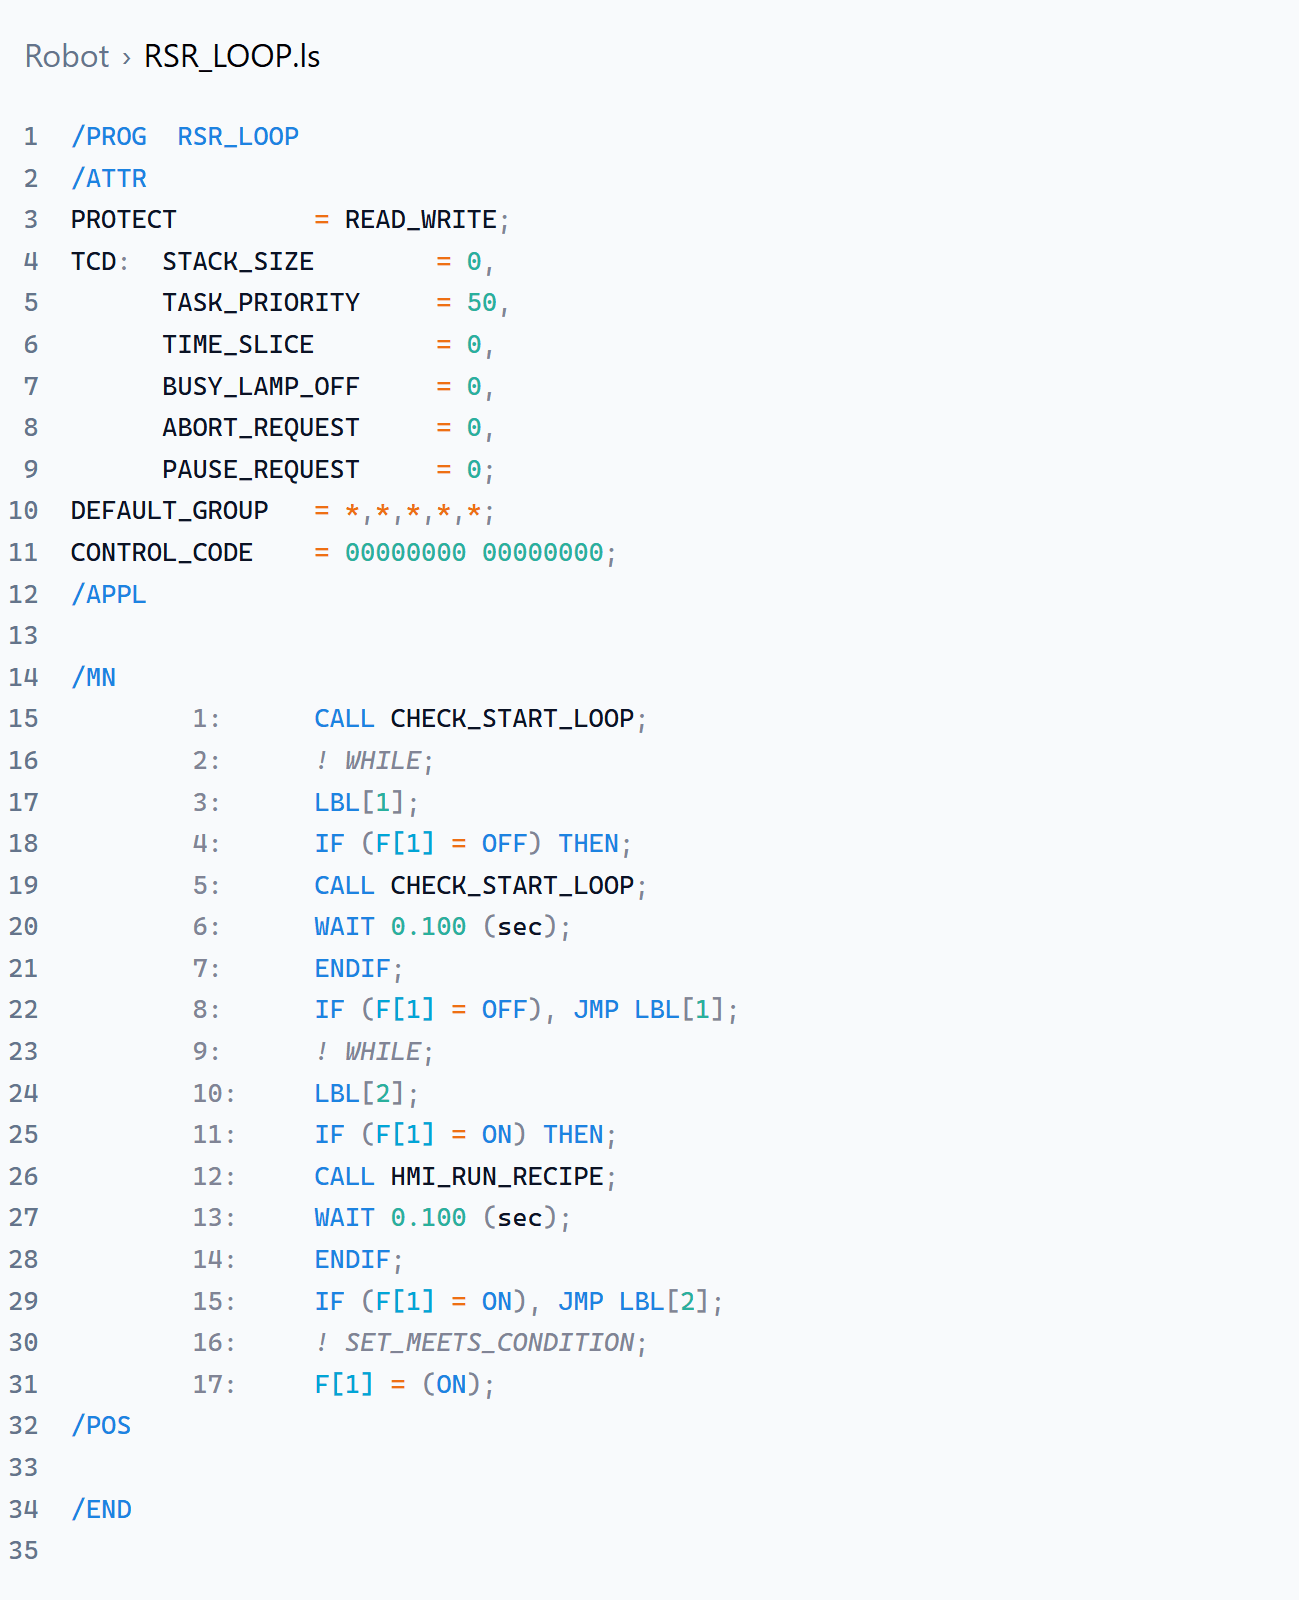This screenshot has width=1299, height=1600.
Task: Click the ABORT_REQUEST attribute
Action: tap(261, 428)
